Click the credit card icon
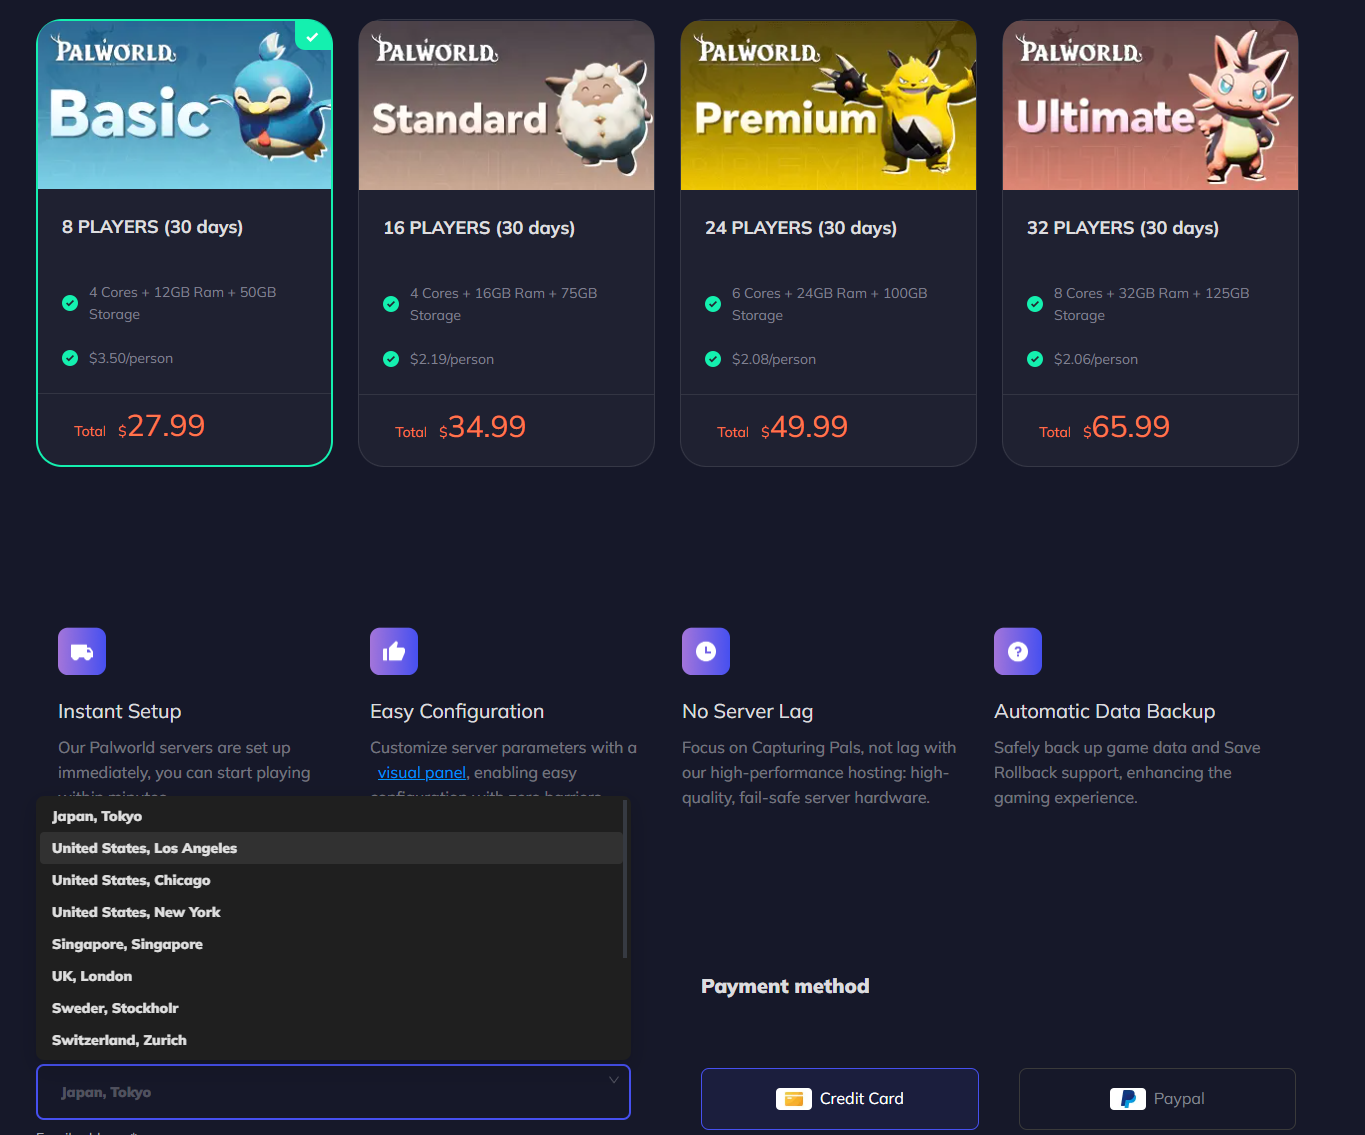1365x1135 pixels. tap(794, 1099)
